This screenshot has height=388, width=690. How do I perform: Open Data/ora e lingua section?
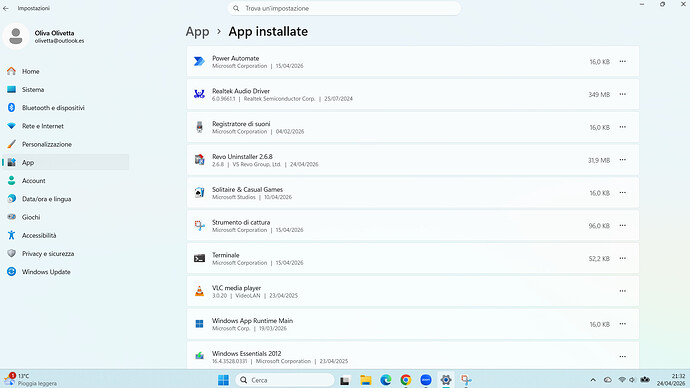[66, 199]
